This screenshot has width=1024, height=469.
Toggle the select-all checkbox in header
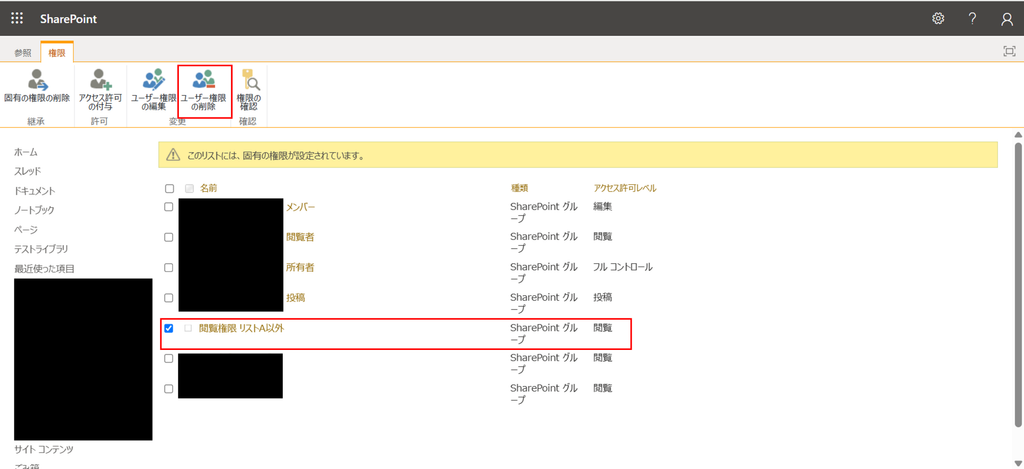[x=169, y=189]
